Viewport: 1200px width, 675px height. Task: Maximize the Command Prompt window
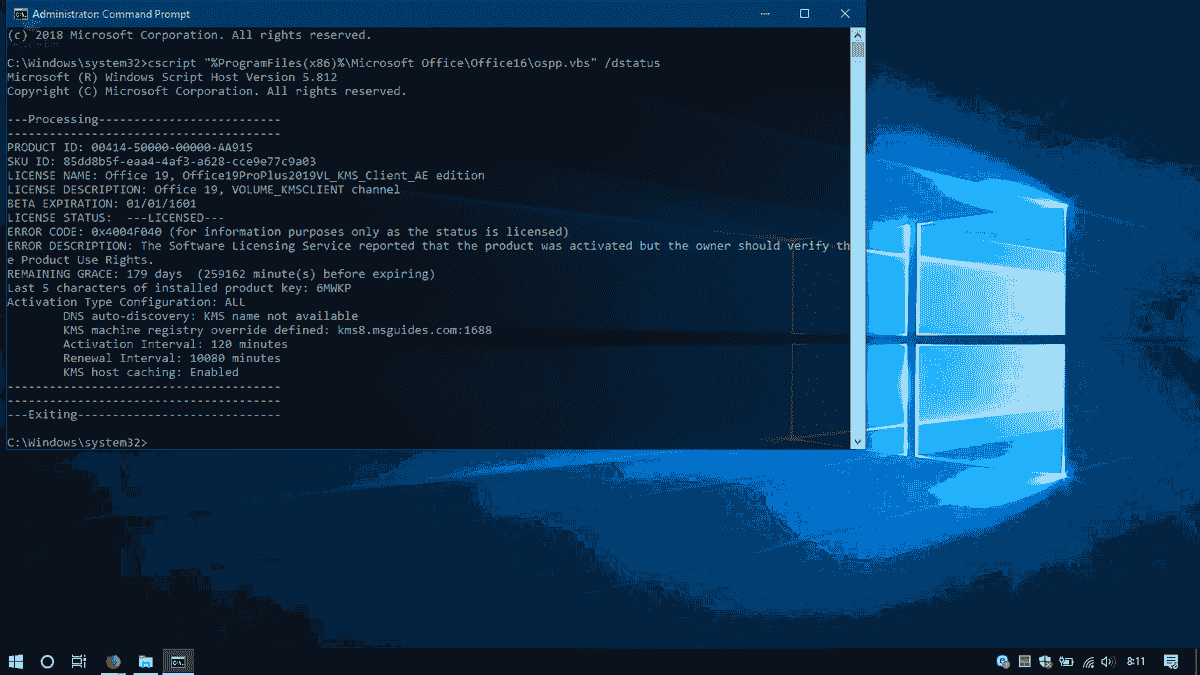coord(803,13)
